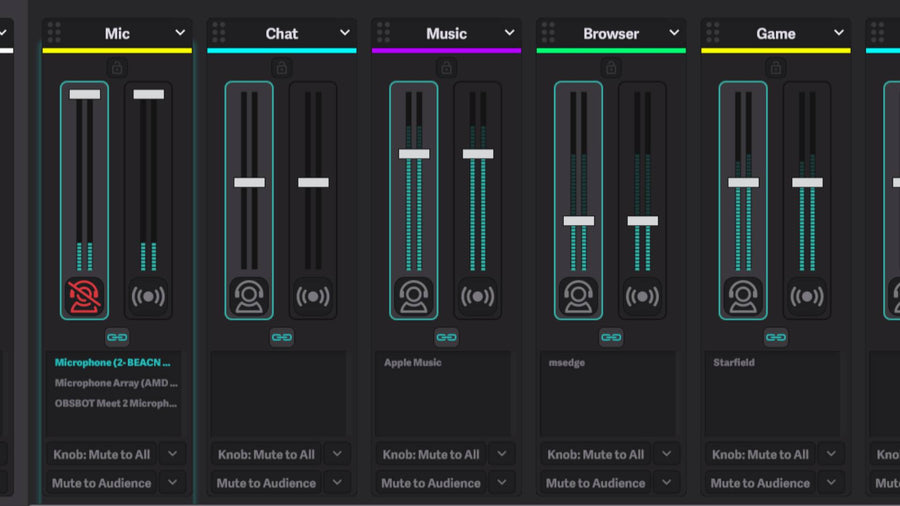Toggle the Mic channel link icon
The width and height of the screenshot is (900, 506).
point(117,337)
